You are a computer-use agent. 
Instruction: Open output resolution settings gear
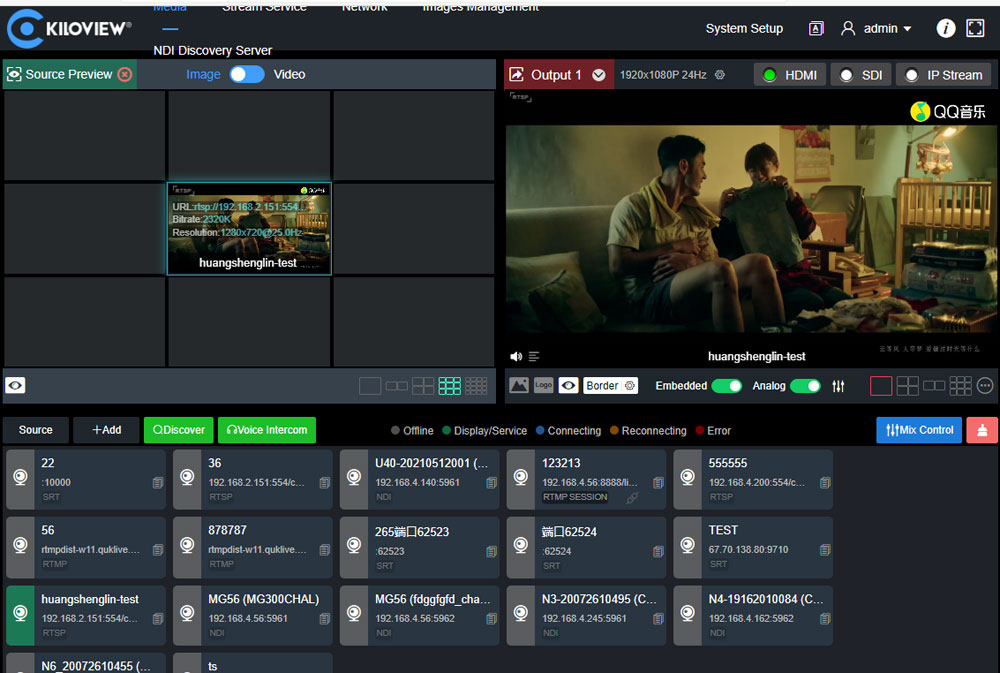(720, 75)
